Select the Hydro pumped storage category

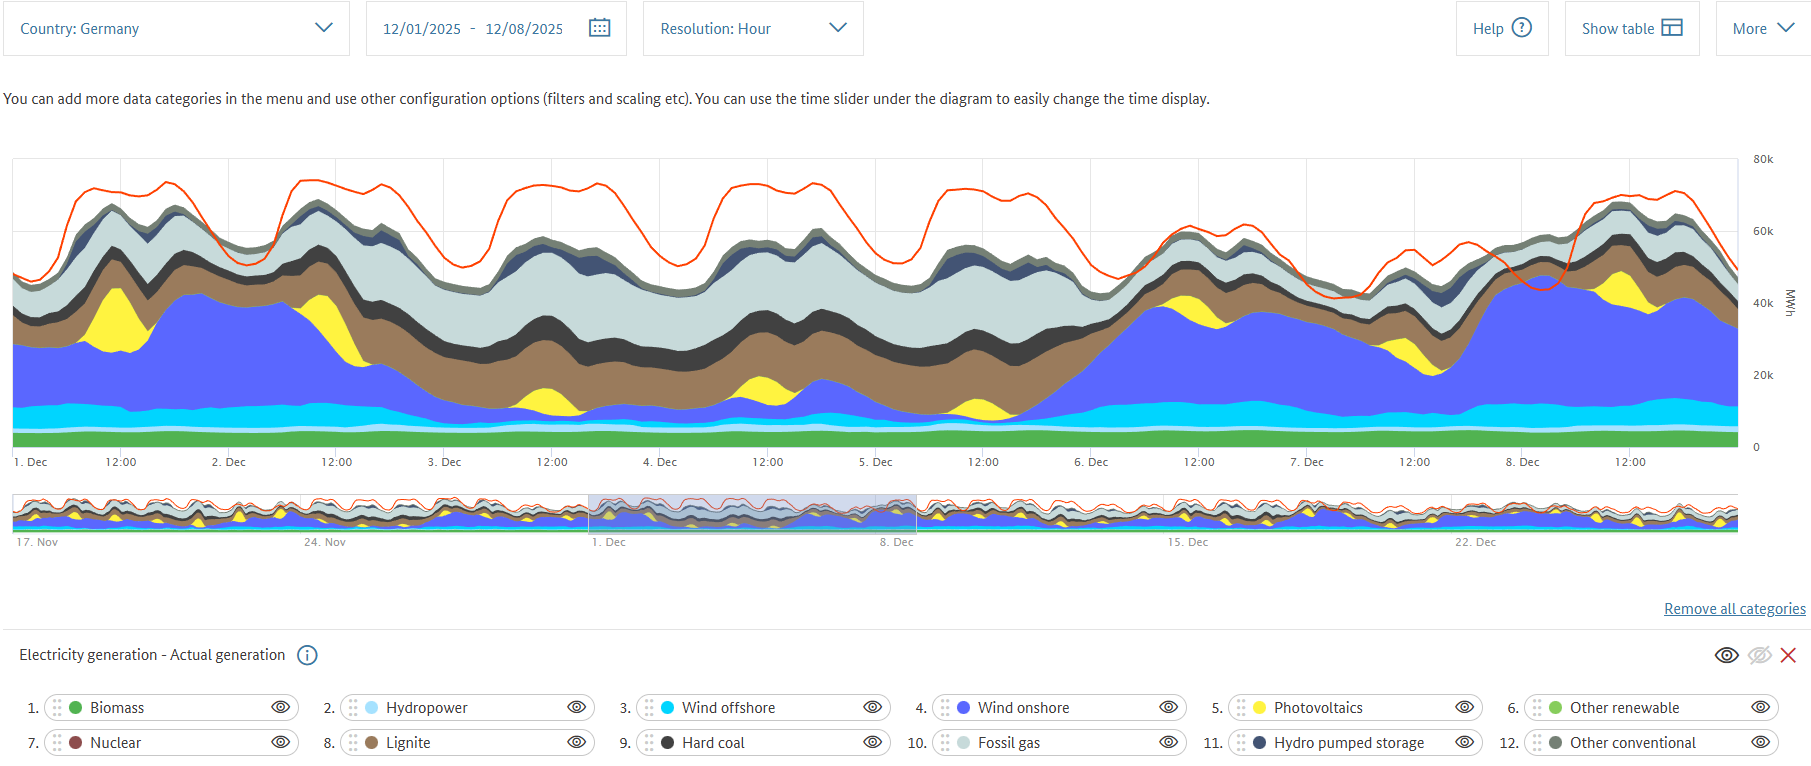(1348, 743)
